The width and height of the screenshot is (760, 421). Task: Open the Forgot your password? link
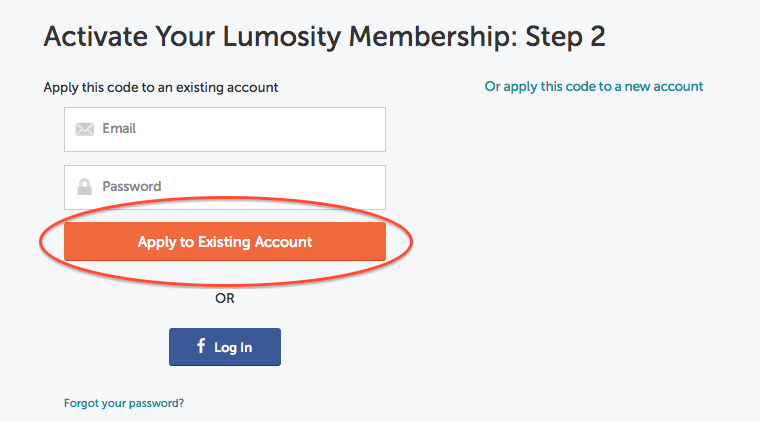click(x=124, y=403)
